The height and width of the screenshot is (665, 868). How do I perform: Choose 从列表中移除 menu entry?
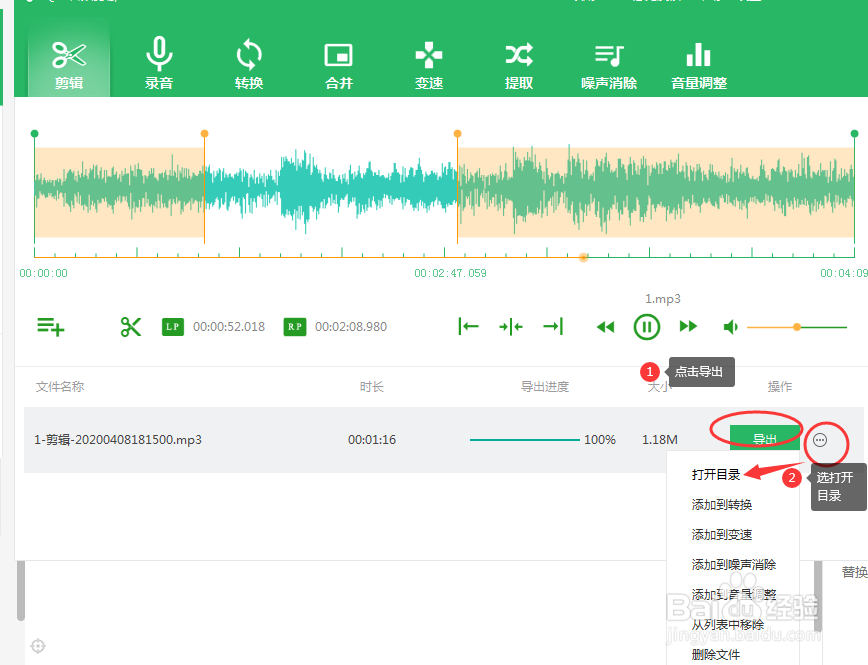727,624
